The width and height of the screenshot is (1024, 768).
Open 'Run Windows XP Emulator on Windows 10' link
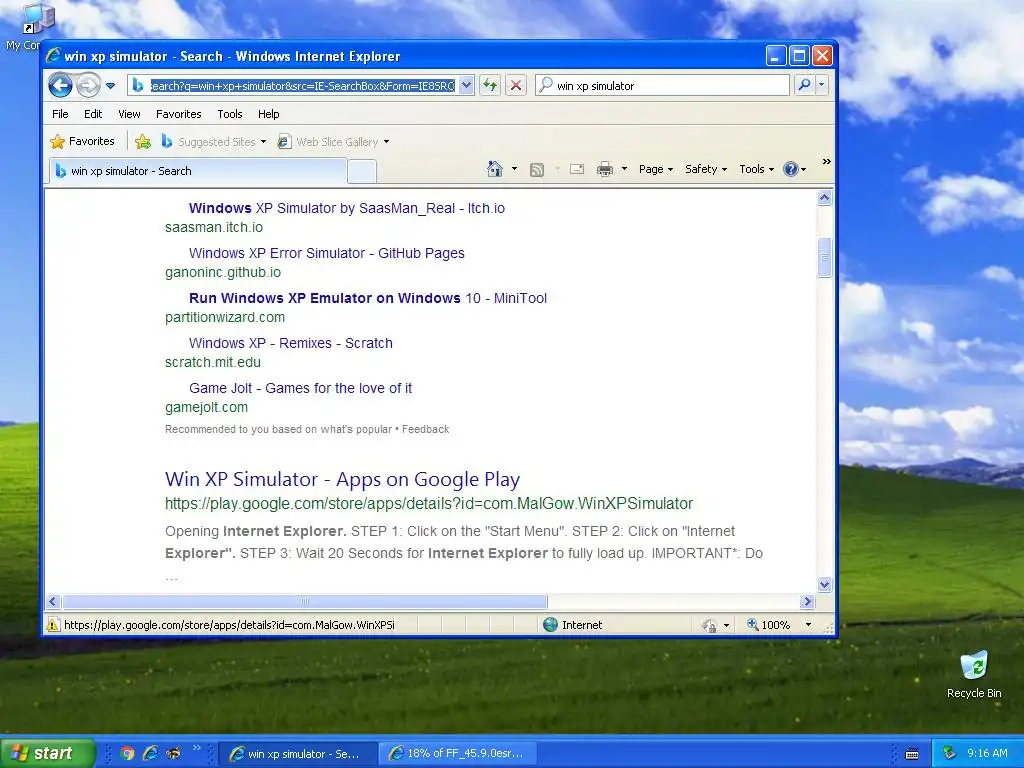[368, 298]
